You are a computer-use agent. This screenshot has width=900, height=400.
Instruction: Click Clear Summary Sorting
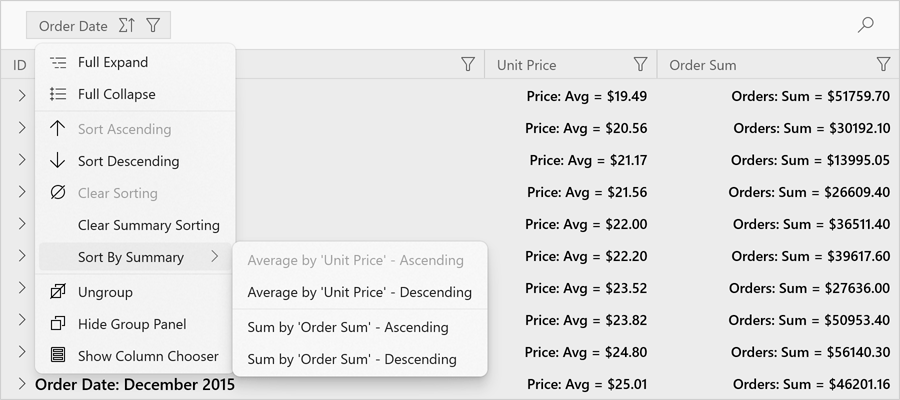(x=148, y=225)
